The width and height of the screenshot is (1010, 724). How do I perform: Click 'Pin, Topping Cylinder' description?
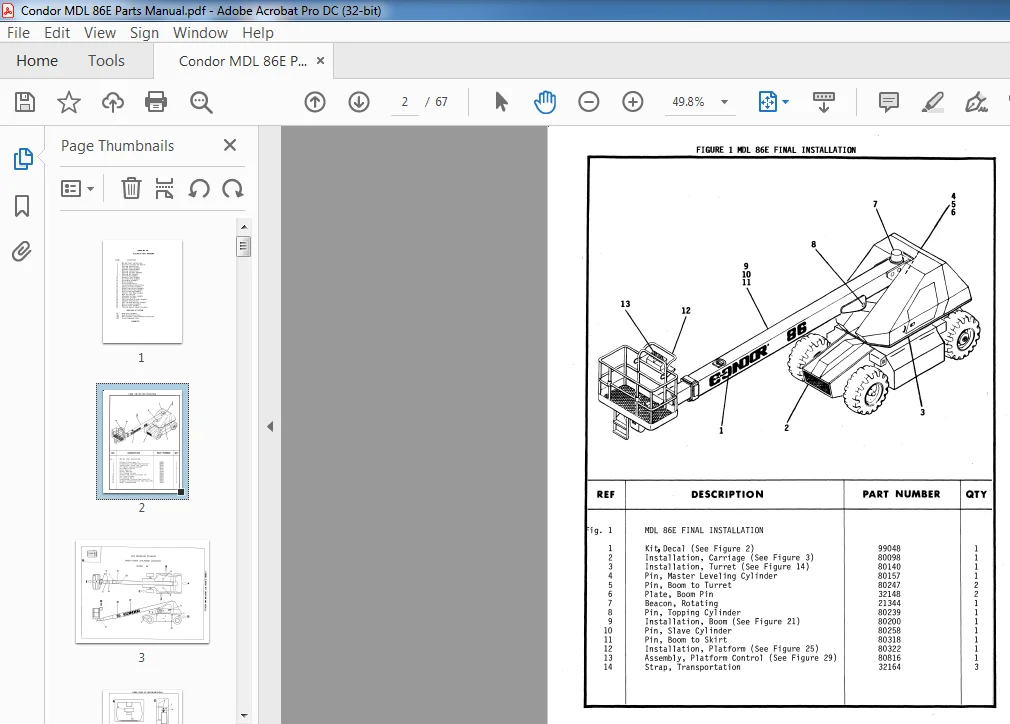point(692,613)
